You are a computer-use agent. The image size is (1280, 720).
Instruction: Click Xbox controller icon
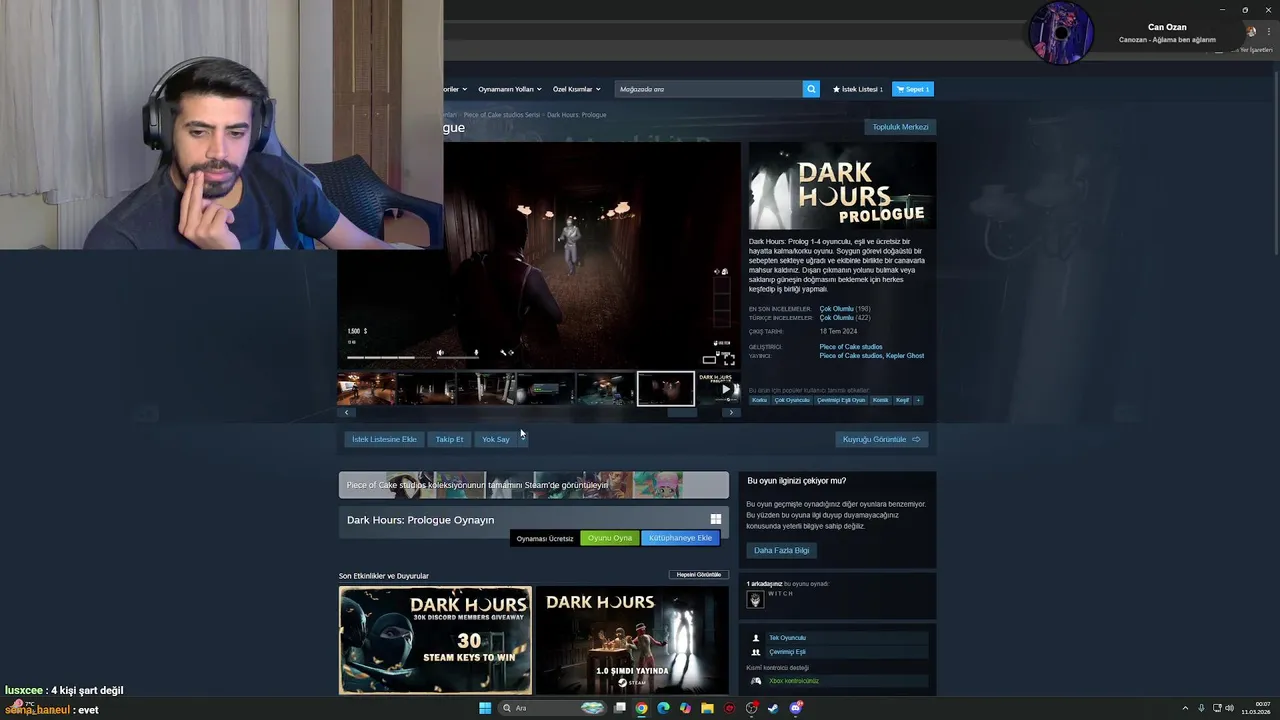pos(756,681)
